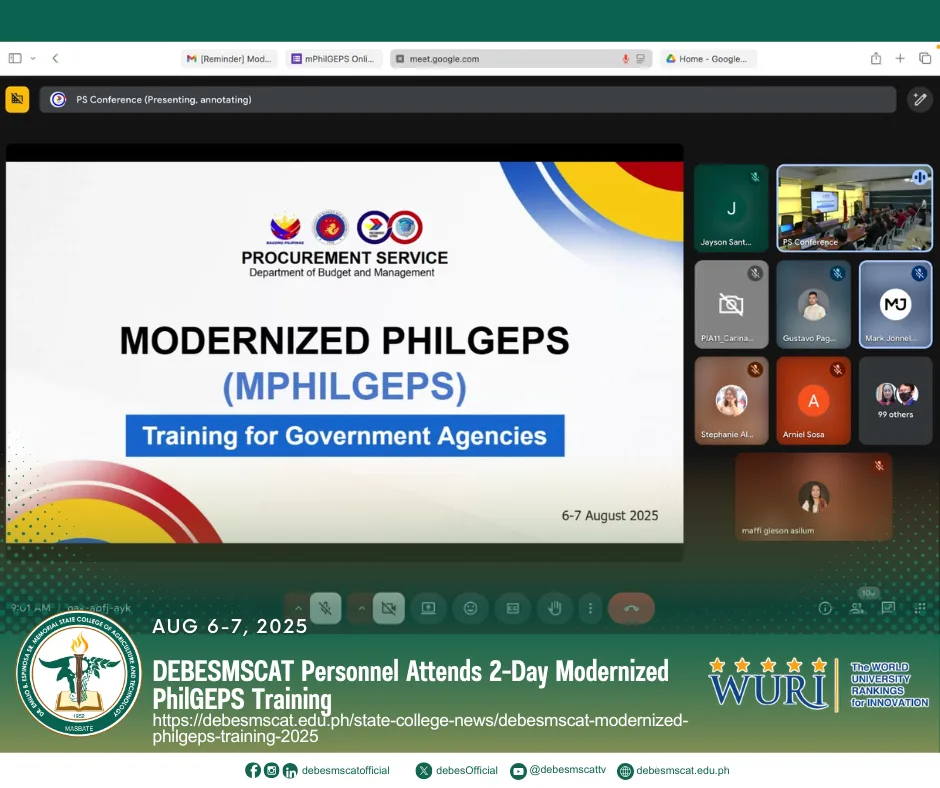The height and width of the screenshot is (788, 940).
Task: Open the three-dot more options menu
Action: pyautogui.click(x=590, y=608)
